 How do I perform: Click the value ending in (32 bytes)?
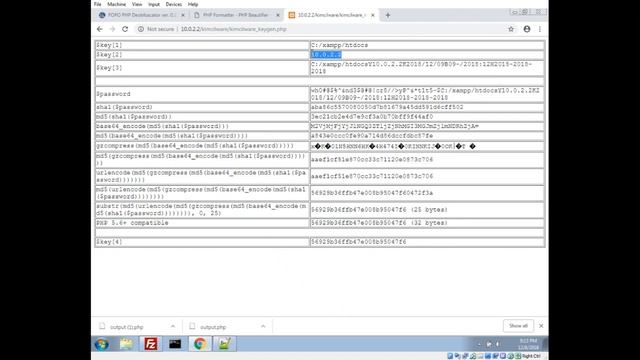coord(379,223)
